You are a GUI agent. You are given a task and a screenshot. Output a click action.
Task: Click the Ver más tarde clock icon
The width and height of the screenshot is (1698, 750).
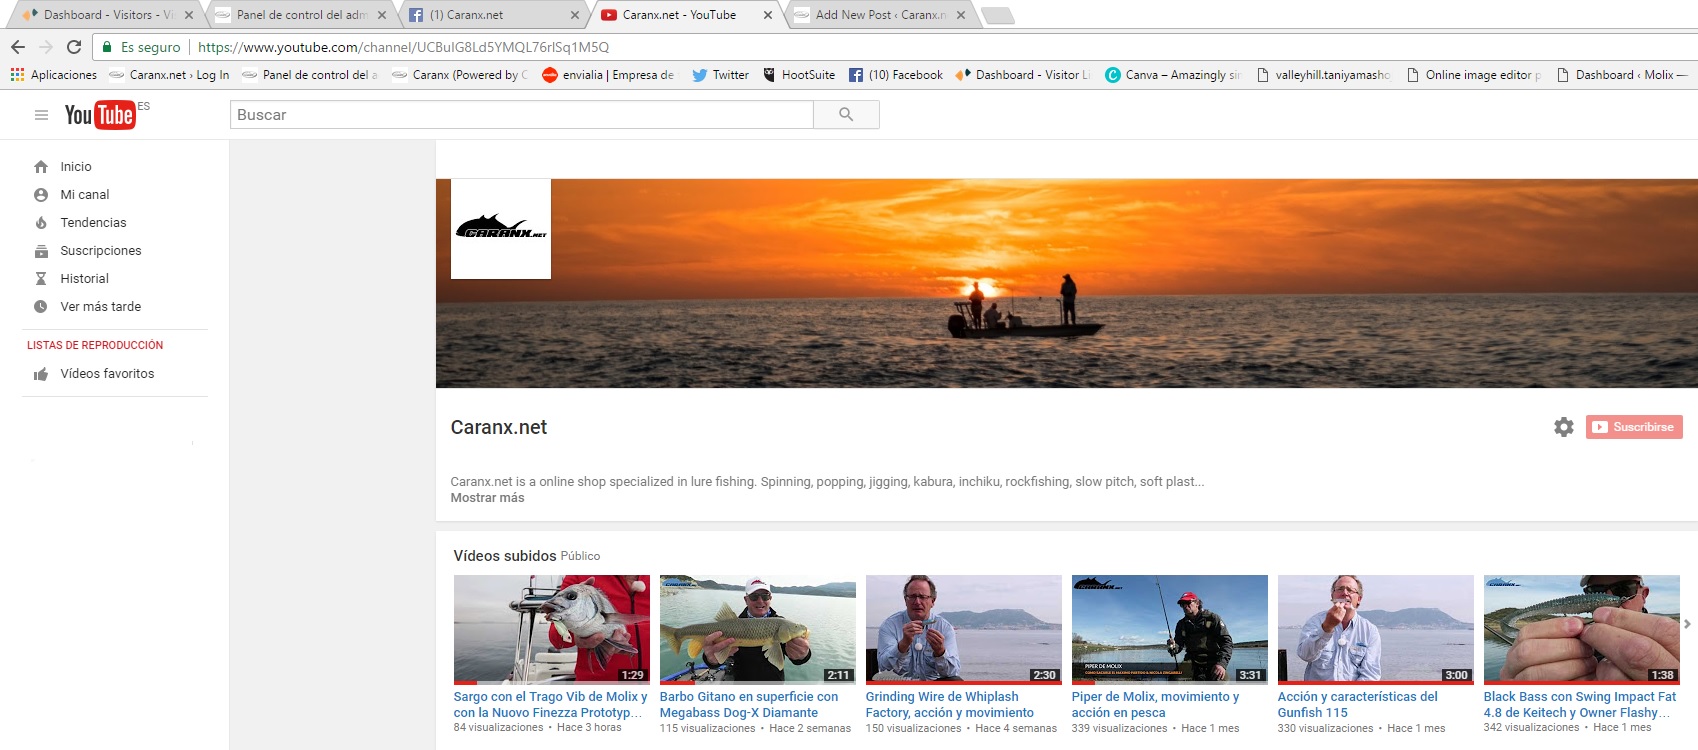41,307
